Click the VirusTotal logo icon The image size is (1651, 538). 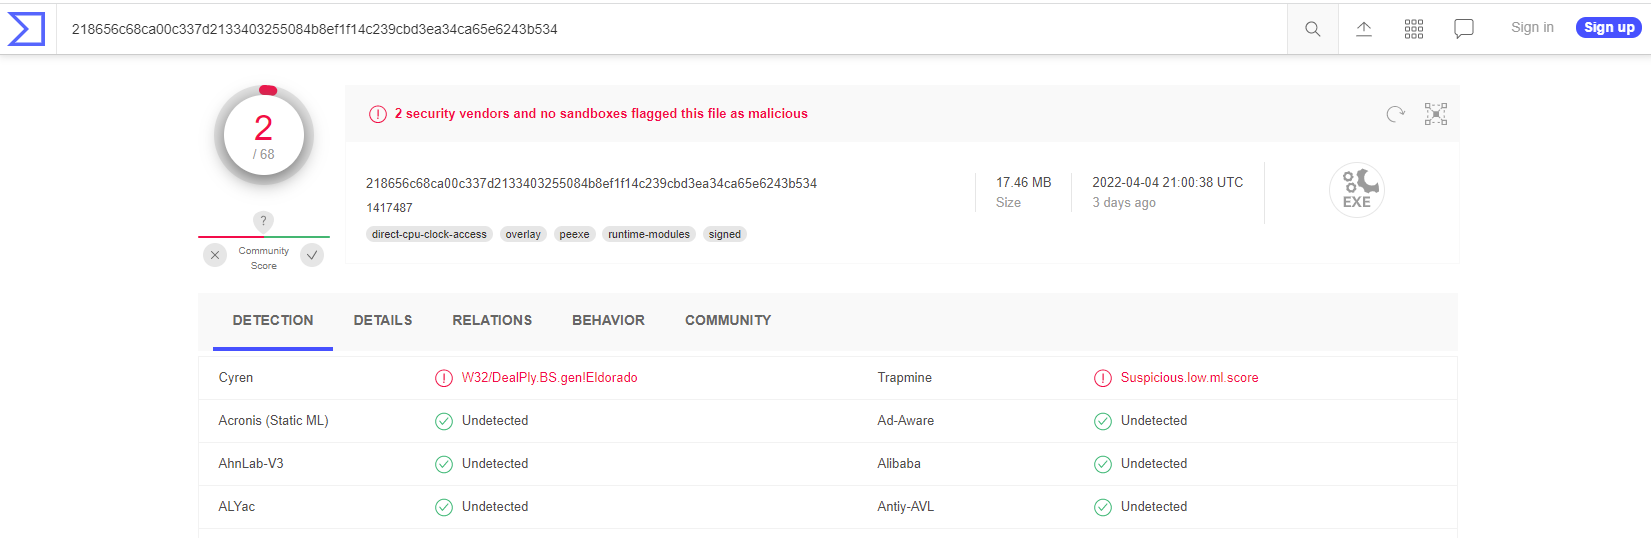(x=26, y=29)
